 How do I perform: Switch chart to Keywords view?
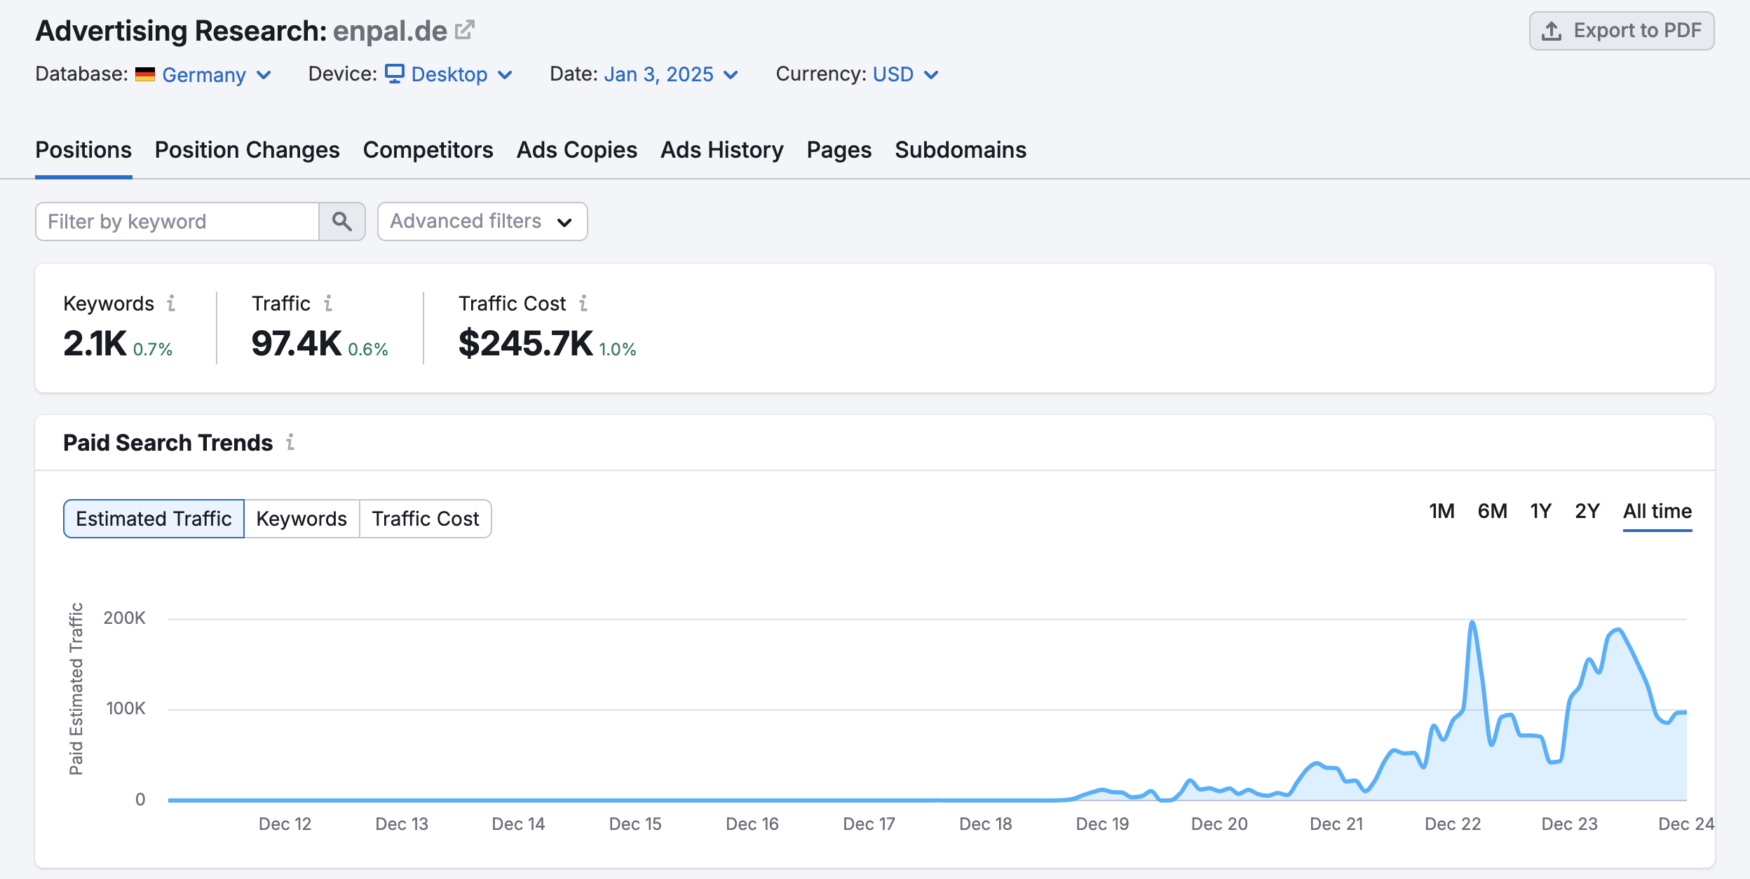(301, 518)
